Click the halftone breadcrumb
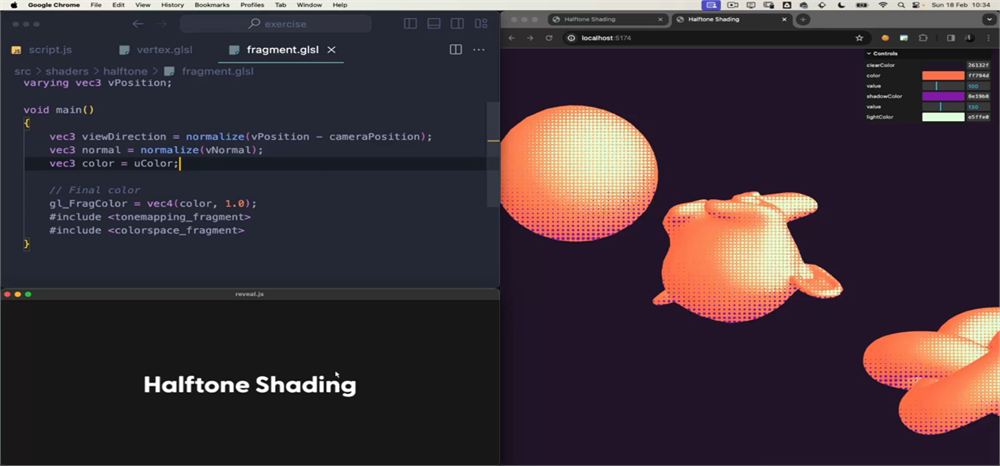 click(125, 71)
